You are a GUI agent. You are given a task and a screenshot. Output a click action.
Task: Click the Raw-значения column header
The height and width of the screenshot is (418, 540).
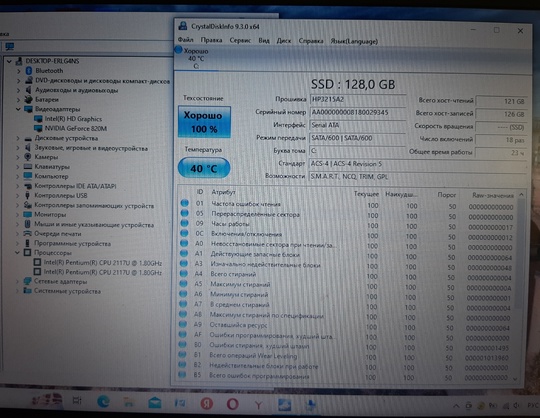coord(493,195)
